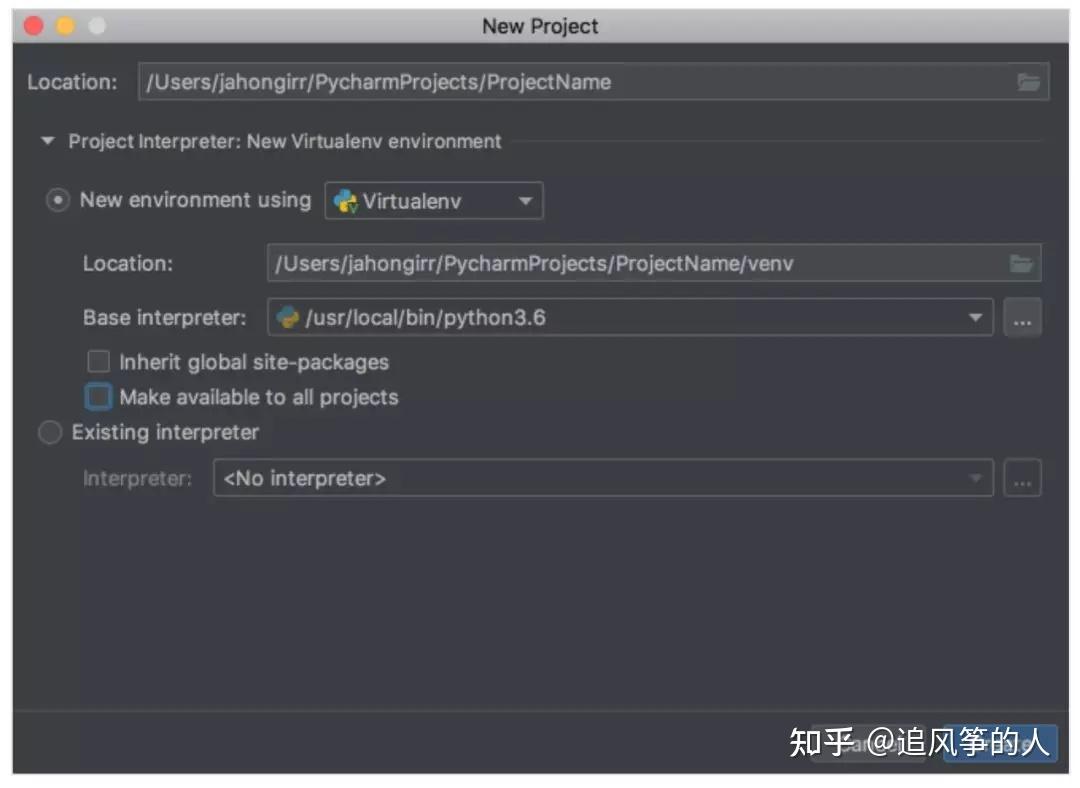Viewport: 1080px width, 788px height.
Task: Click the Cancel button
Action: (868, 745)
